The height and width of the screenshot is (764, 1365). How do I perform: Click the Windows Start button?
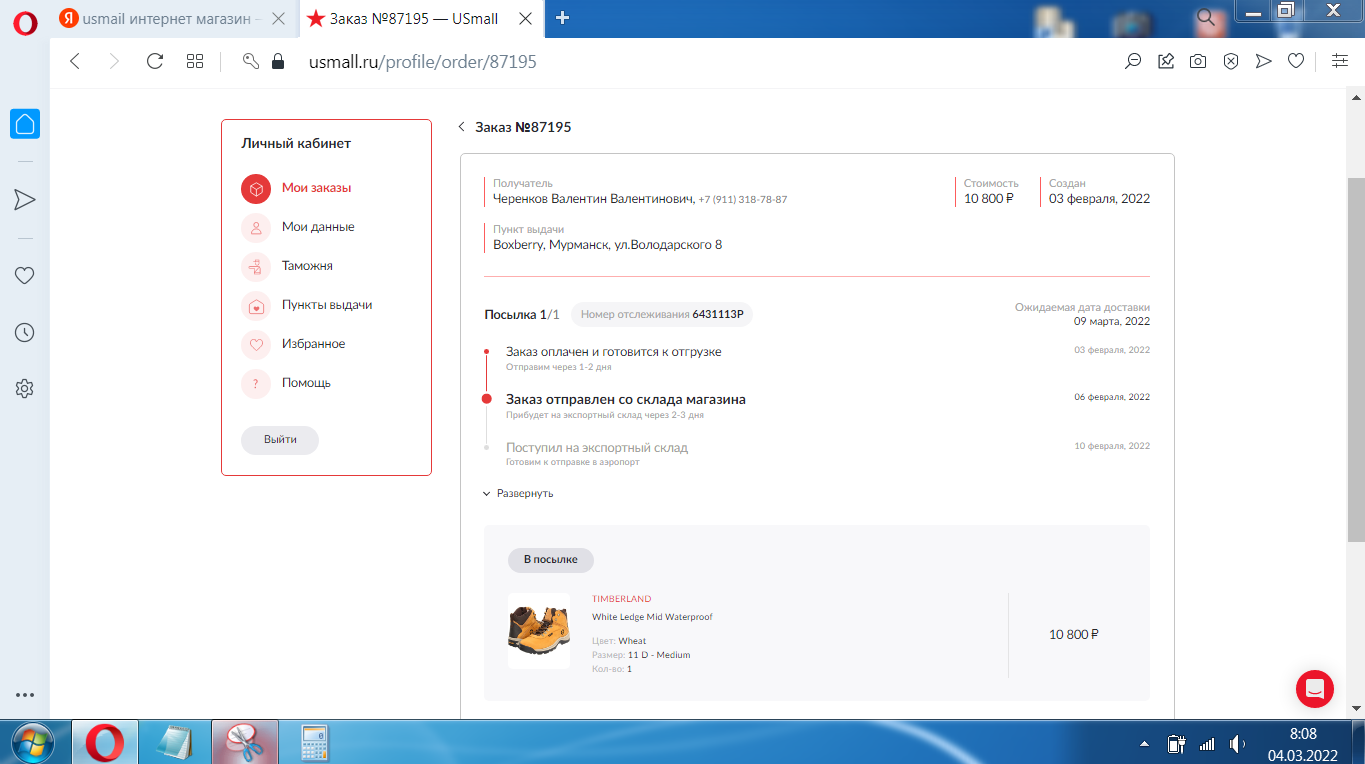(33, 742)
